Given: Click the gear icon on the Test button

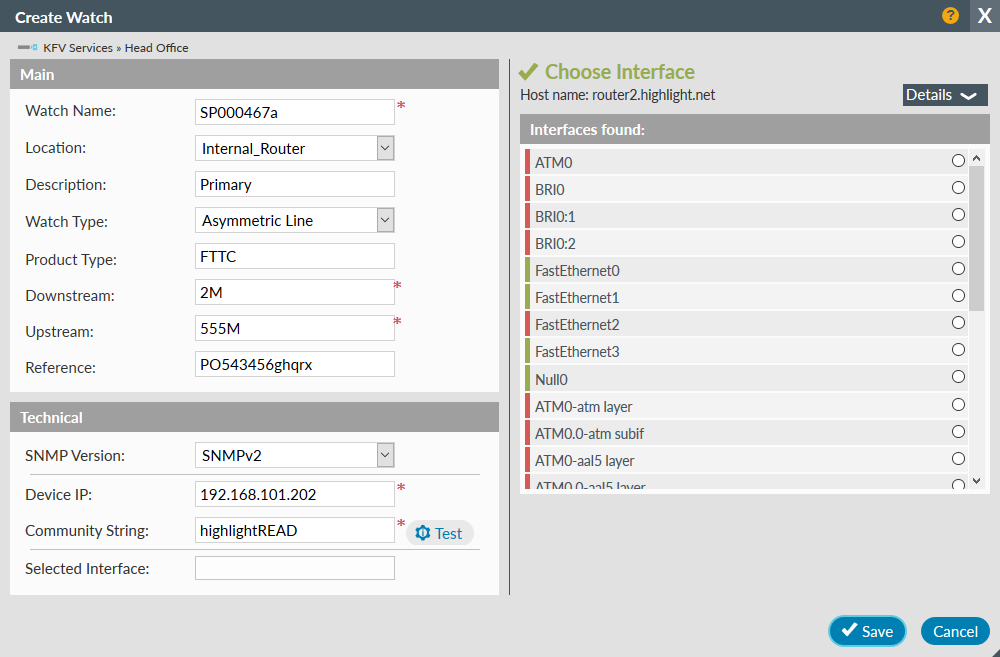Looking at the screenshot, I should 424,532.
